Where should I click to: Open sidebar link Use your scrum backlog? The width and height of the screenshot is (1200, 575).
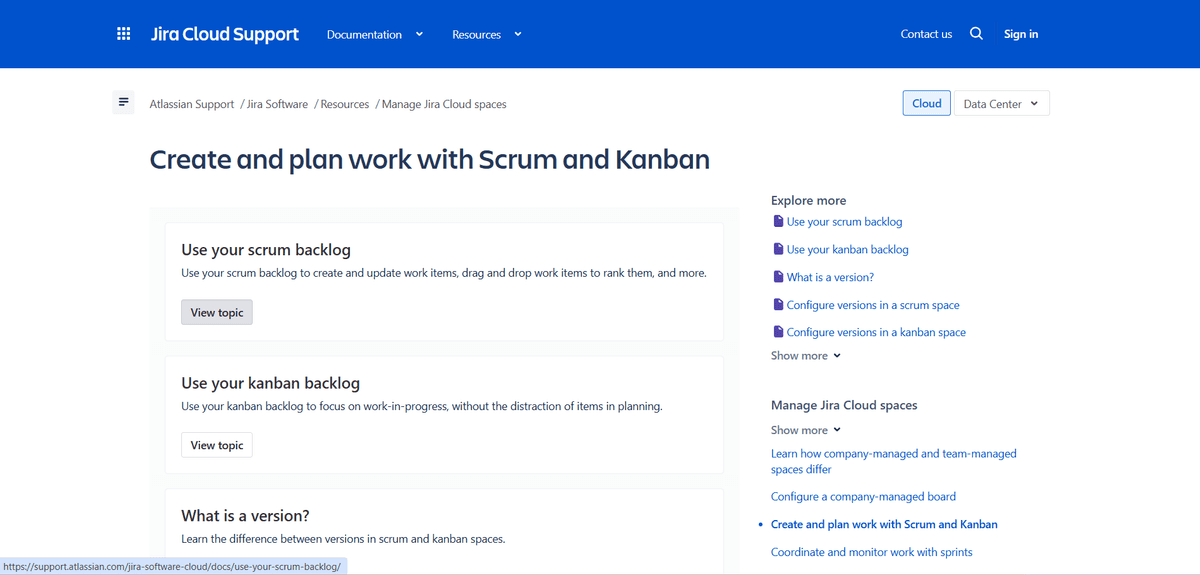click(845, 222)
